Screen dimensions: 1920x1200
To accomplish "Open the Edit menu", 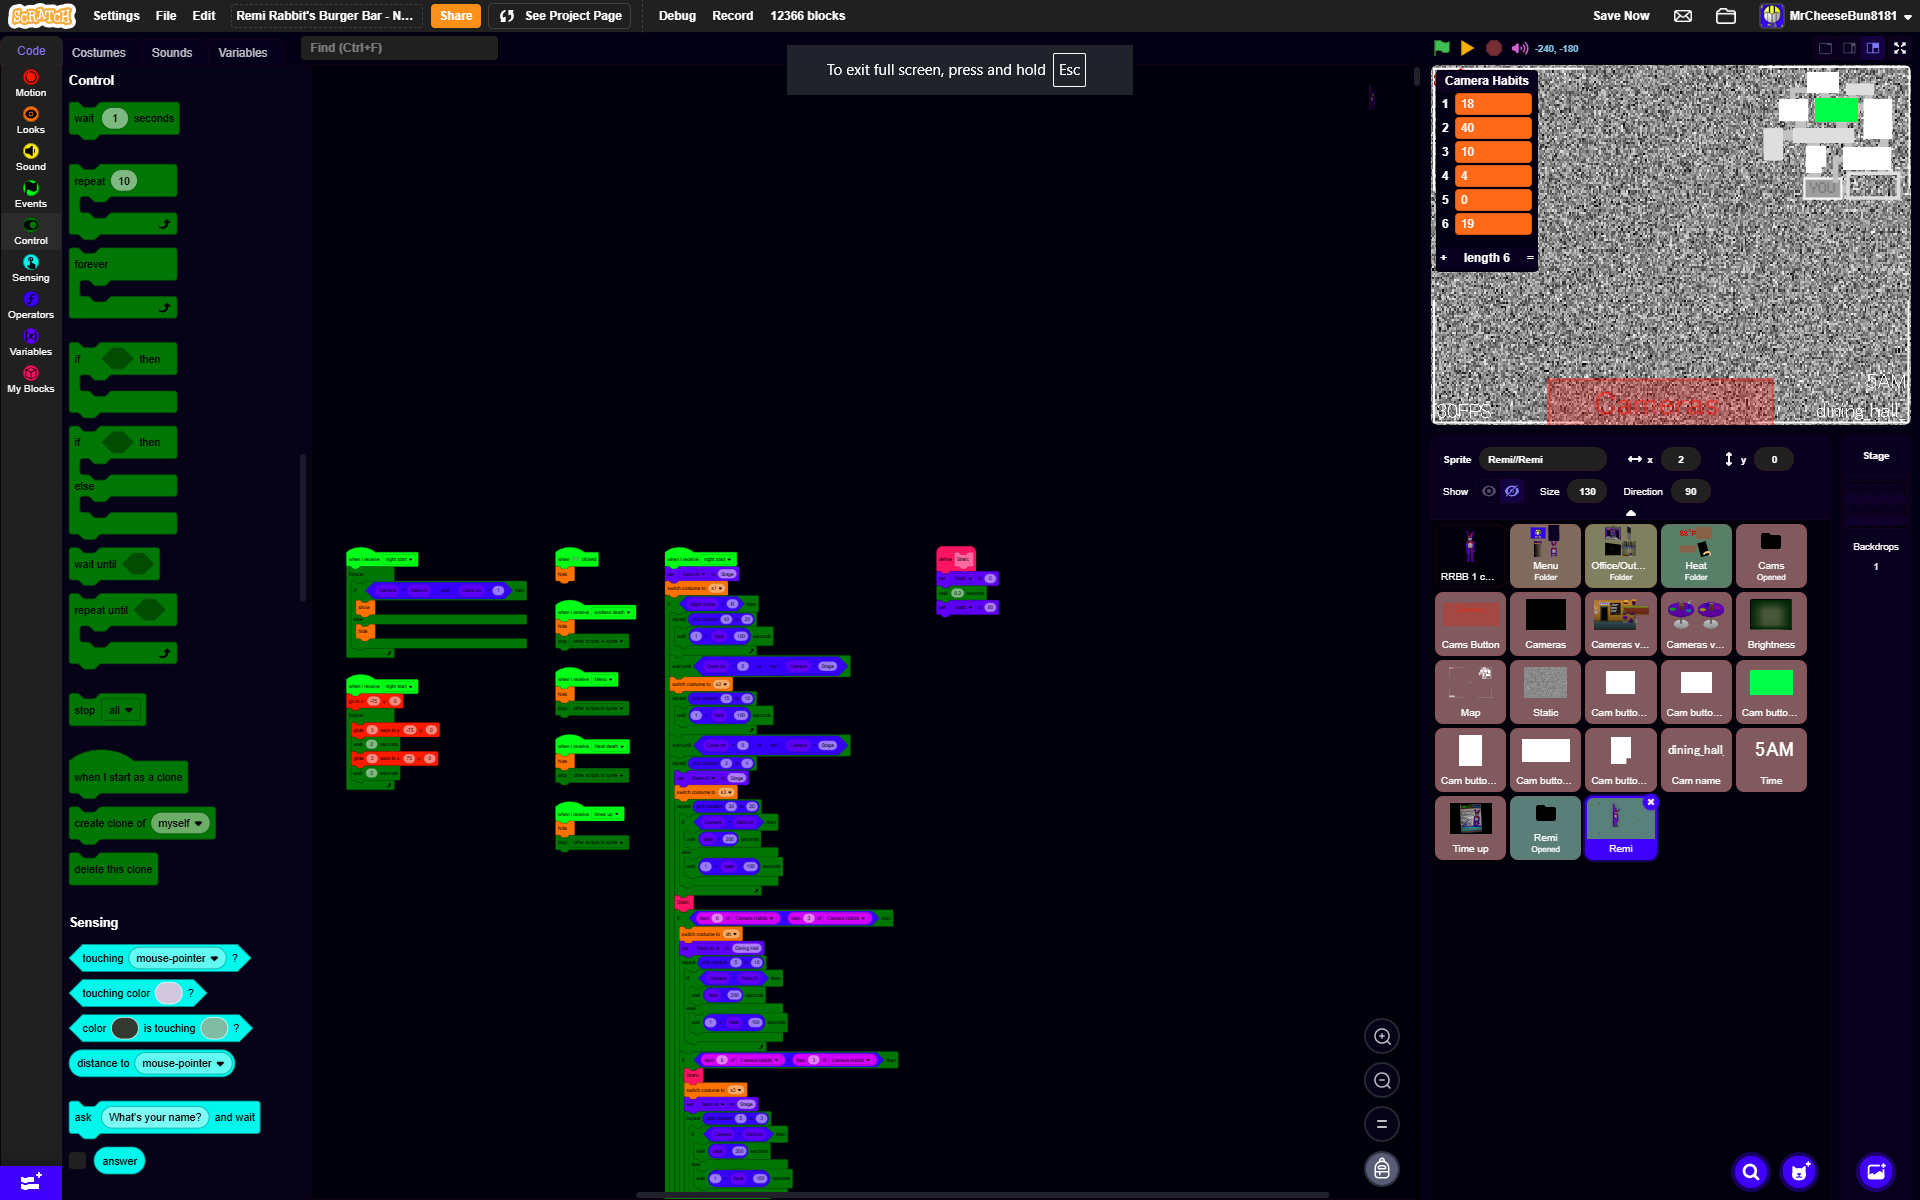I will (x=204, y=15).
